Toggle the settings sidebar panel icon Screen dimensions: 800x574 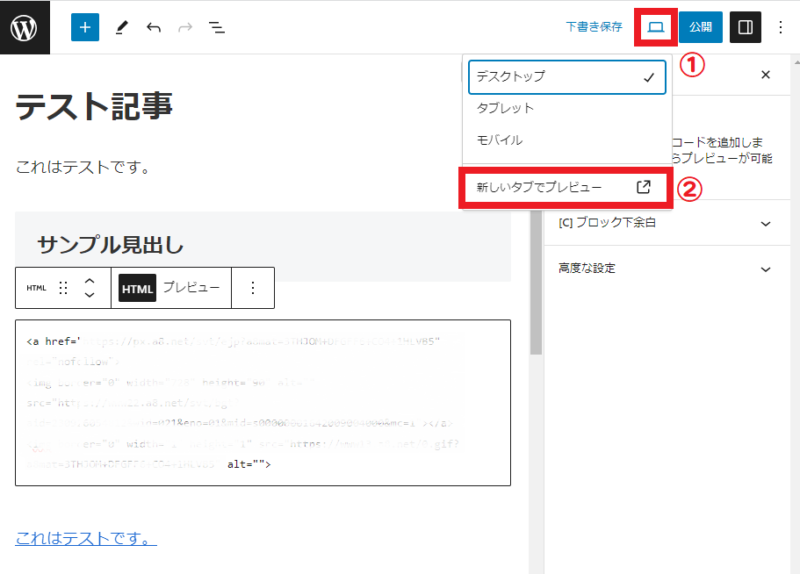[745, 27]
